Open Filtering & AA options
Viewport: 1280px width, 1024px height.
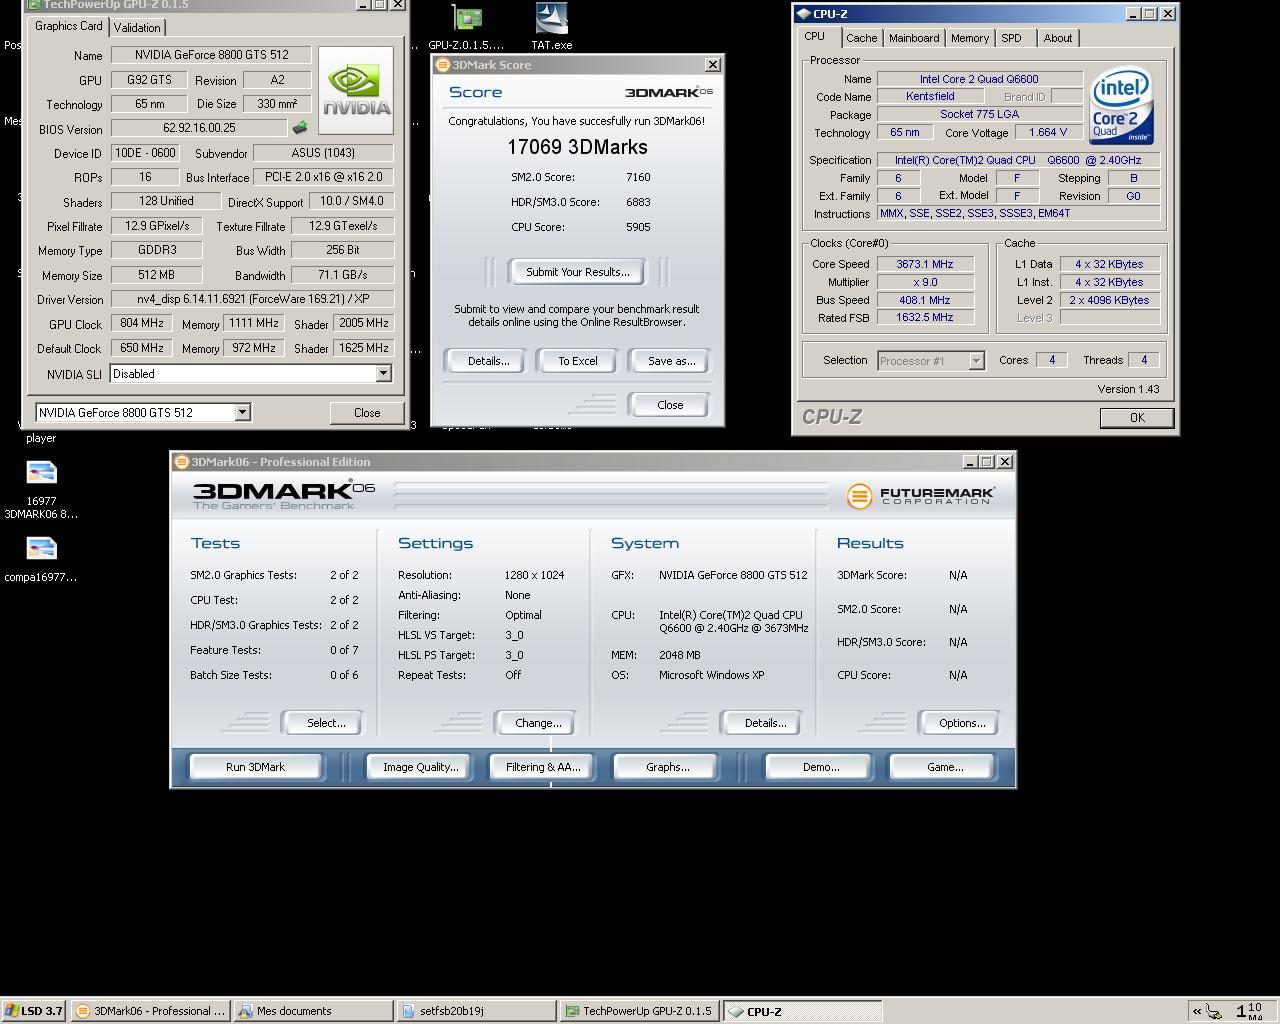pyautogui.click(x=542, y=767)
